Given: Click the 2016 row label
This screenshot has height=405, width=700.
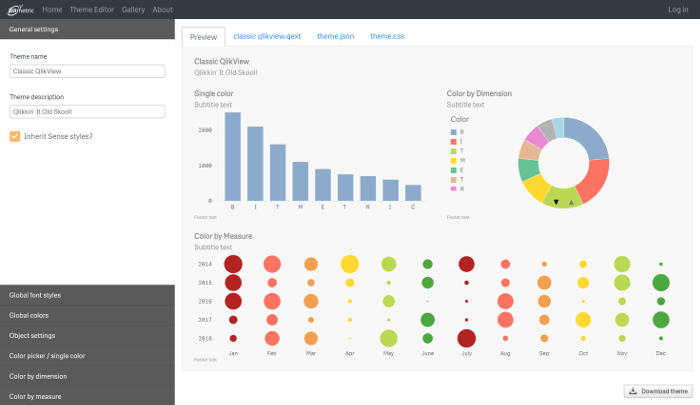Looking at the screenshot, I should [205, 301].
